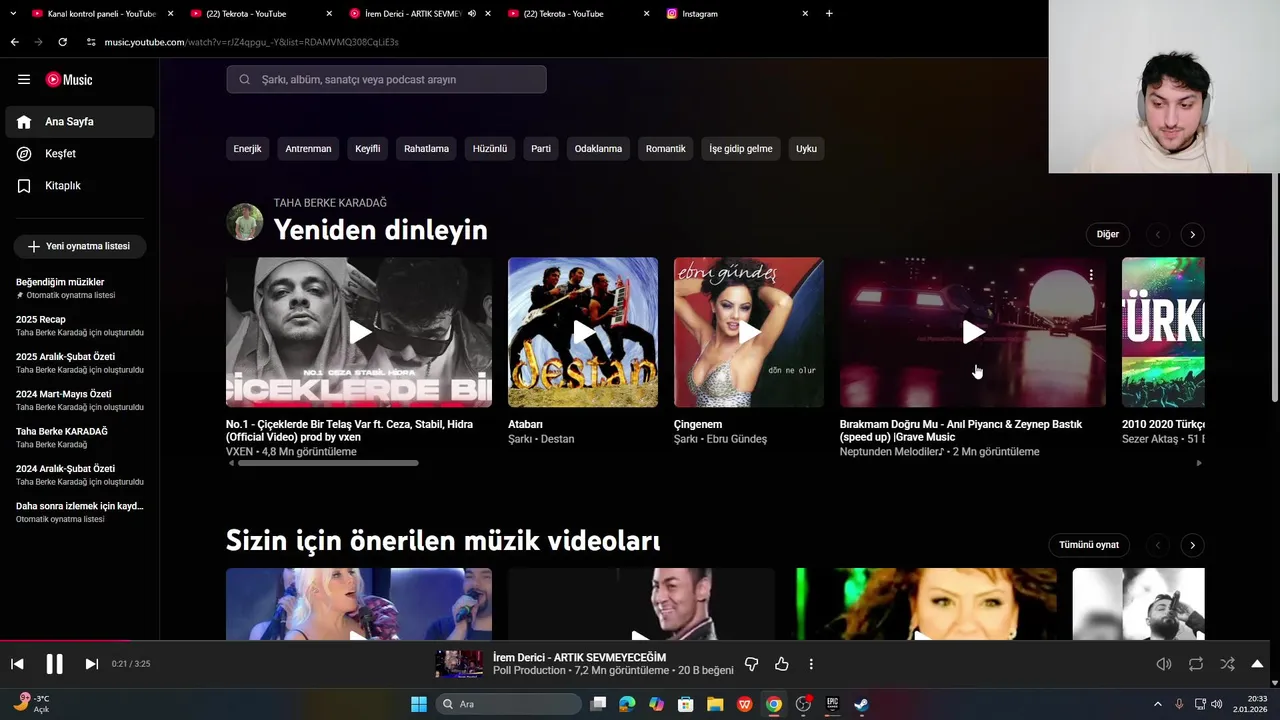Screen dimensions: 1280x720
Task: Open Kitaplık in the sidebar
Action: click(x=80, y=185)
